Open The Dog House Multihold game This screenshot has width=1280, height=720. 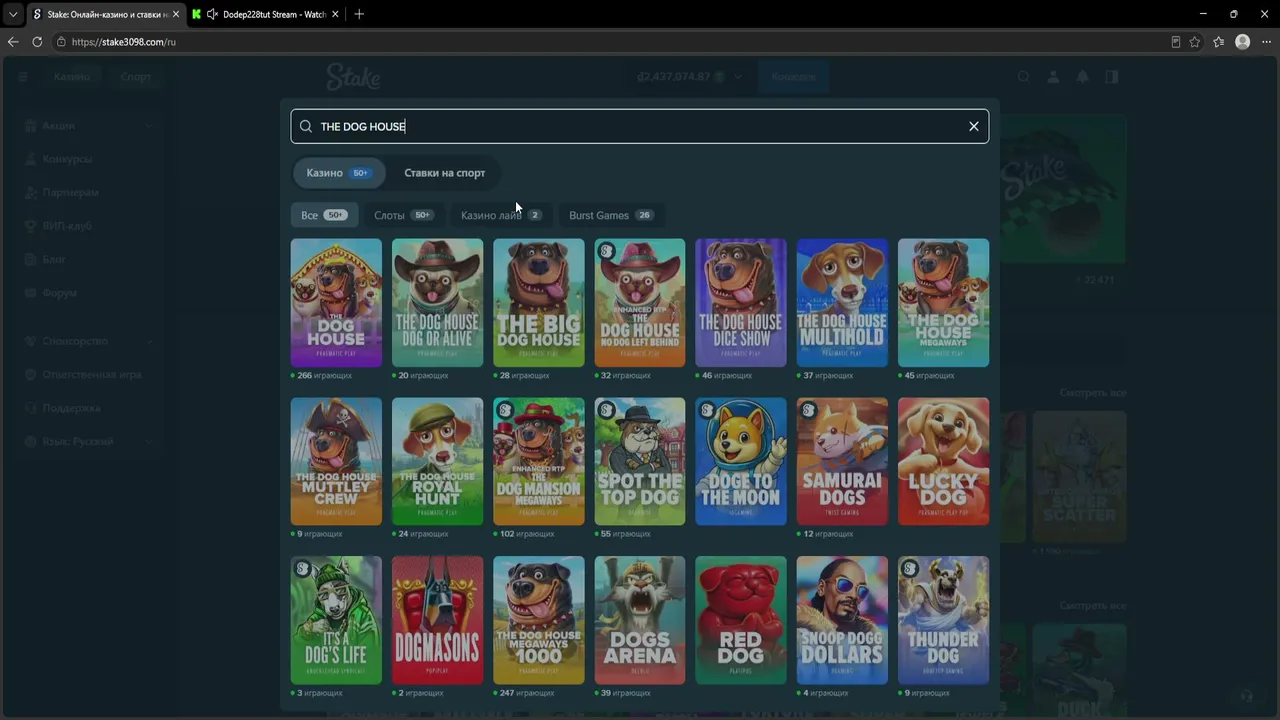coord(842,303)
